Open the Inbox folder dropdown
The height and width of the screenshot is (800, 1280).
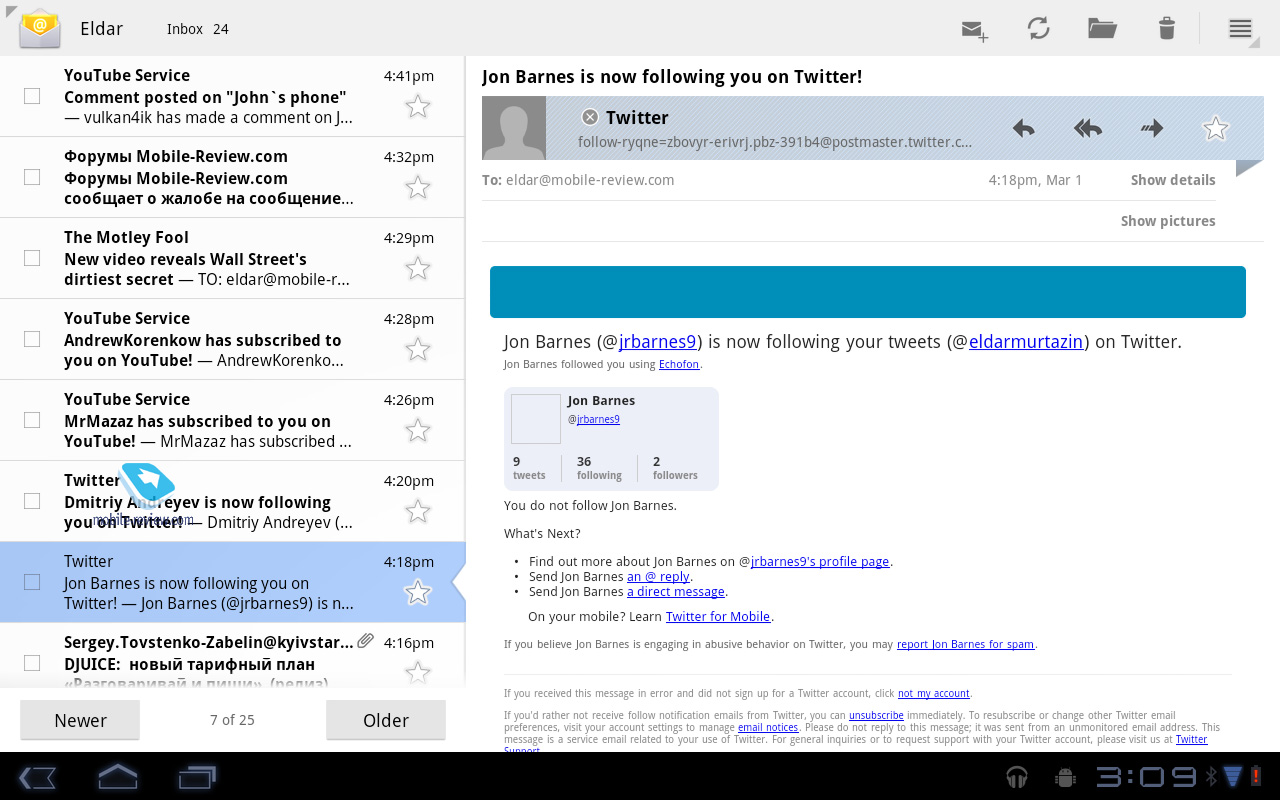click(x=197, y=29)
